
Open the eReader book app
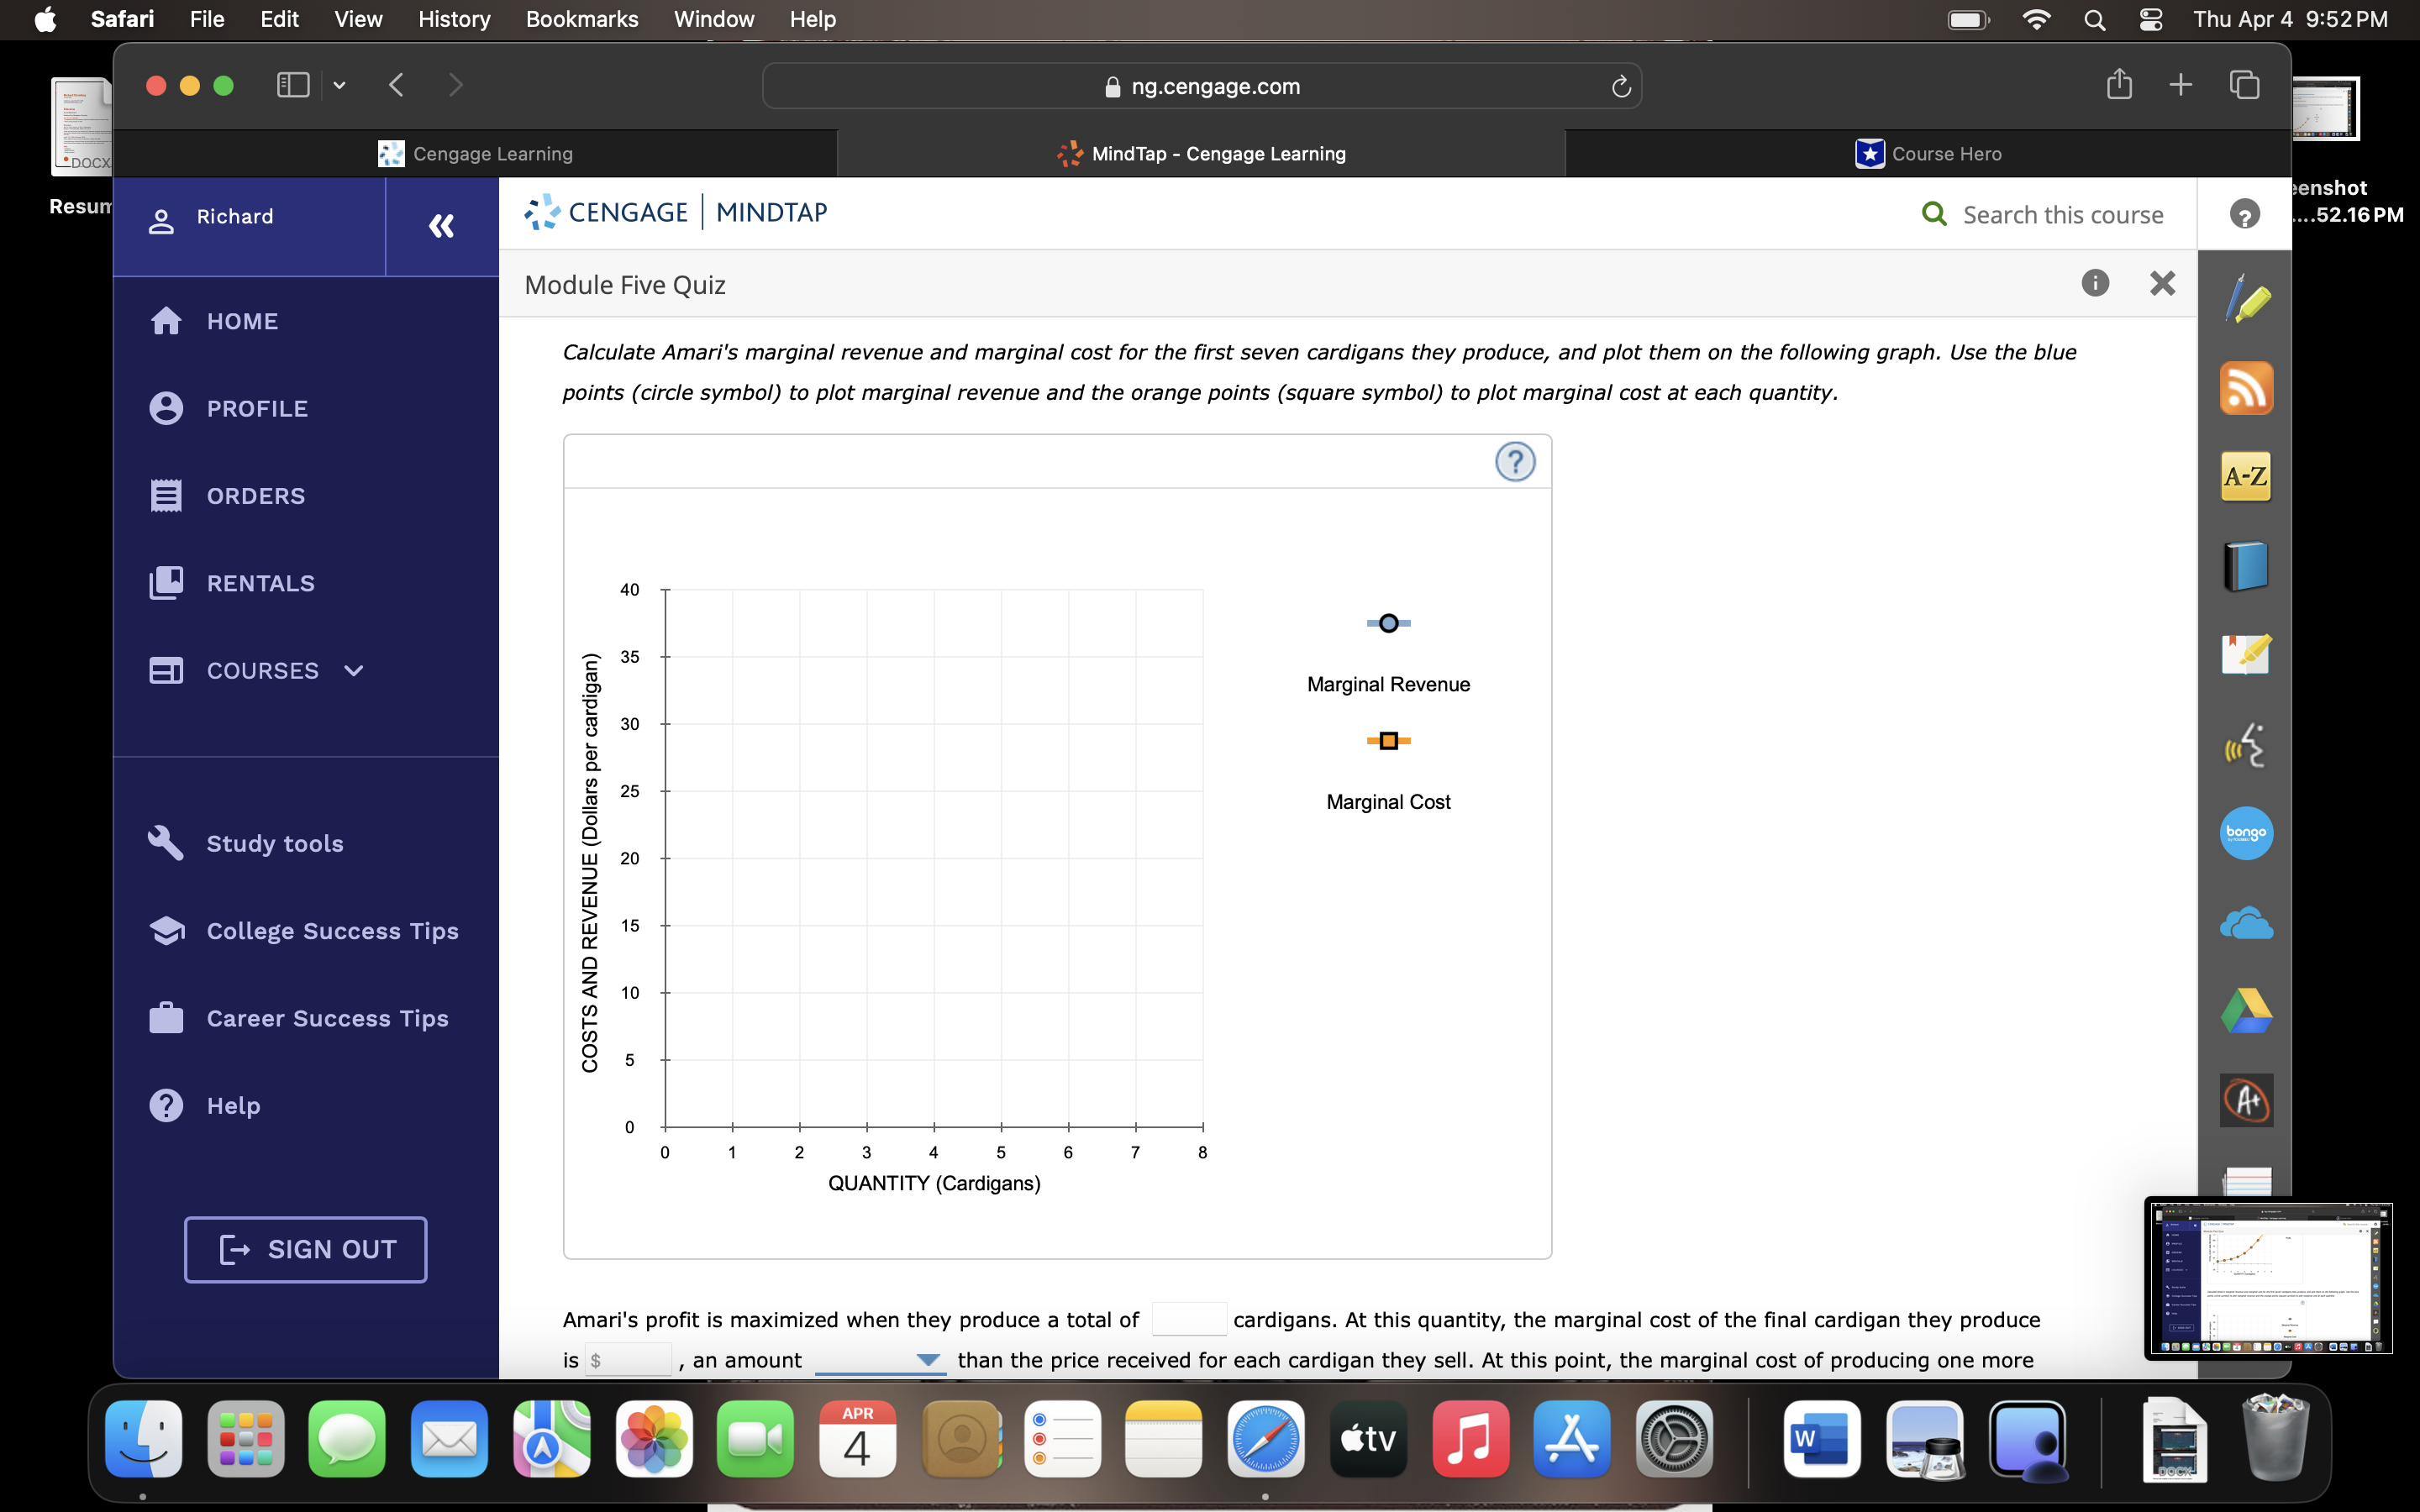coord(2247,565)
